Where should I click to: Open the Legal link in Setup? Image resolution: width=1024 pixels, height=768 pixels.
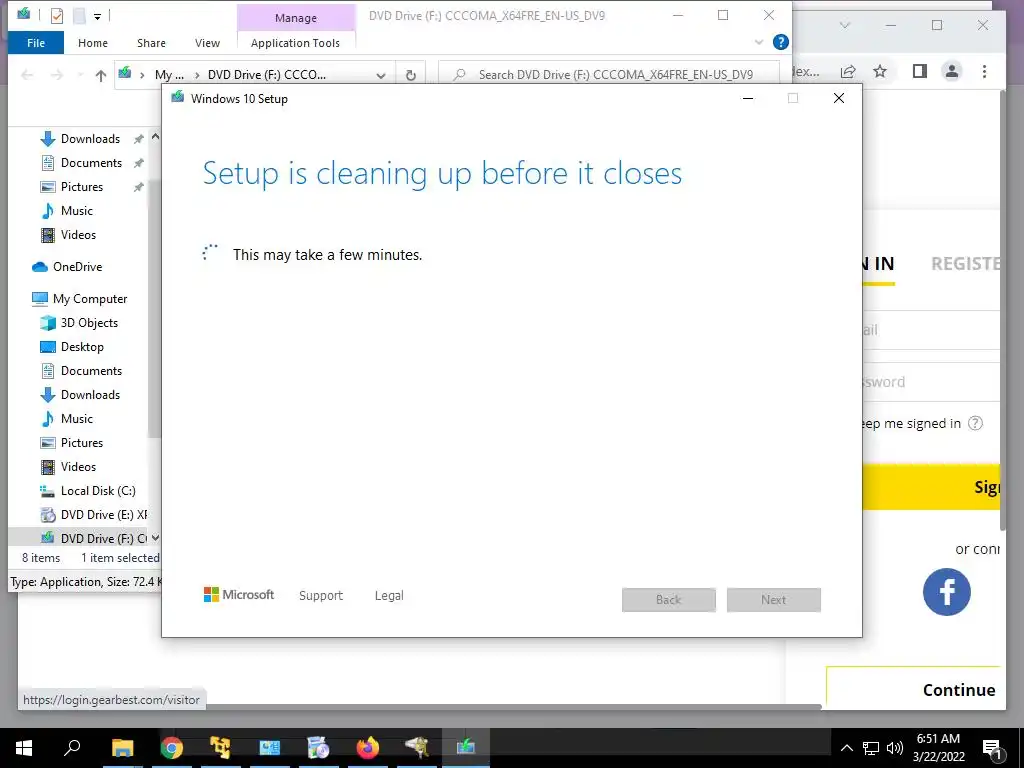click(389, 596)
